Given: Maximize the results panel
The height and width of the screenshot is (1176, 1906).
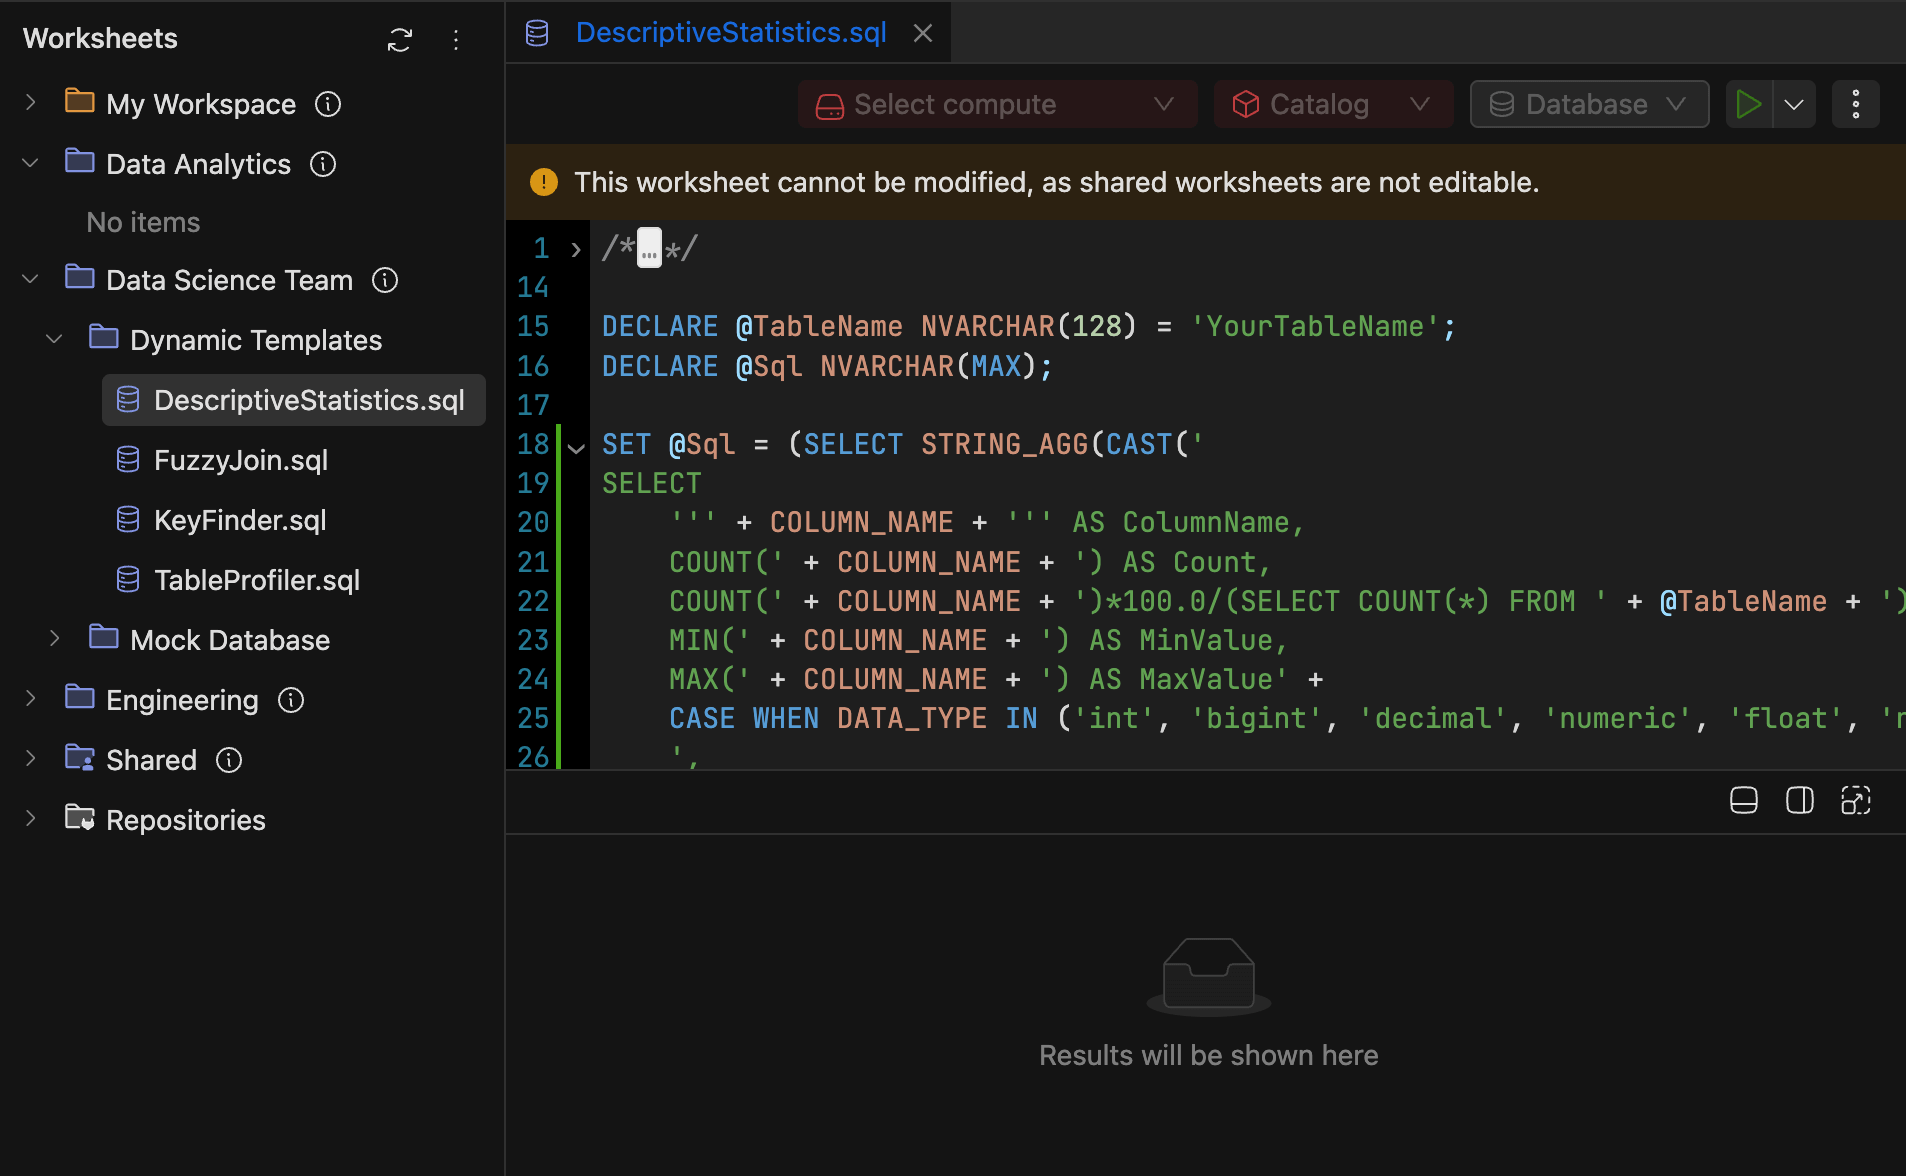Looking at the screenshot, I should pos(1856,801).
